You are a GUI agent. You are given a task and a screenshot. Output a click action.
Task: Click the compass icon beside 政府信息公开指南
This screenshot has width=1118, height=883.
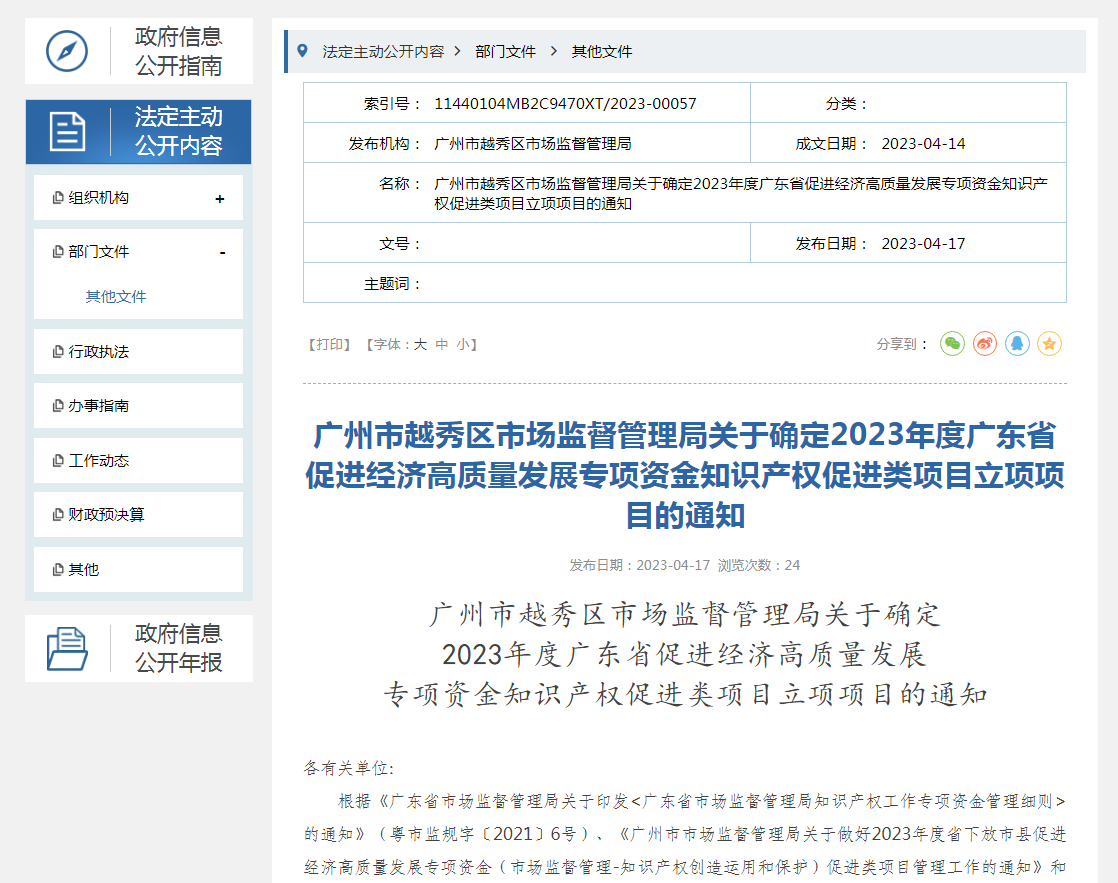click(x=67, y=51)
